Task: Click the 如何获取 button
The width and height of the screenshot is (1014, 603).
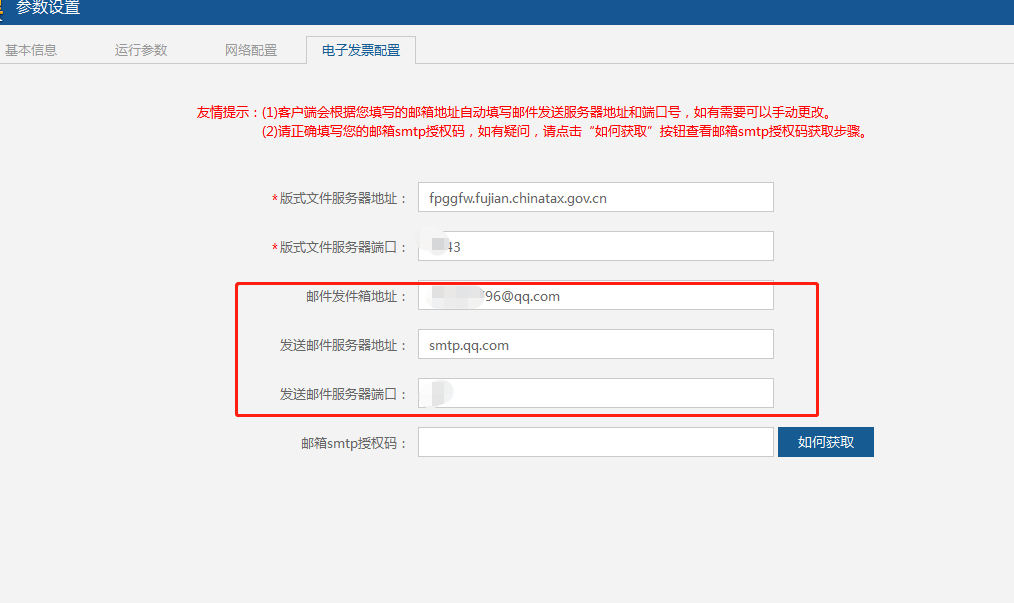Action: [x=825, y=442]
